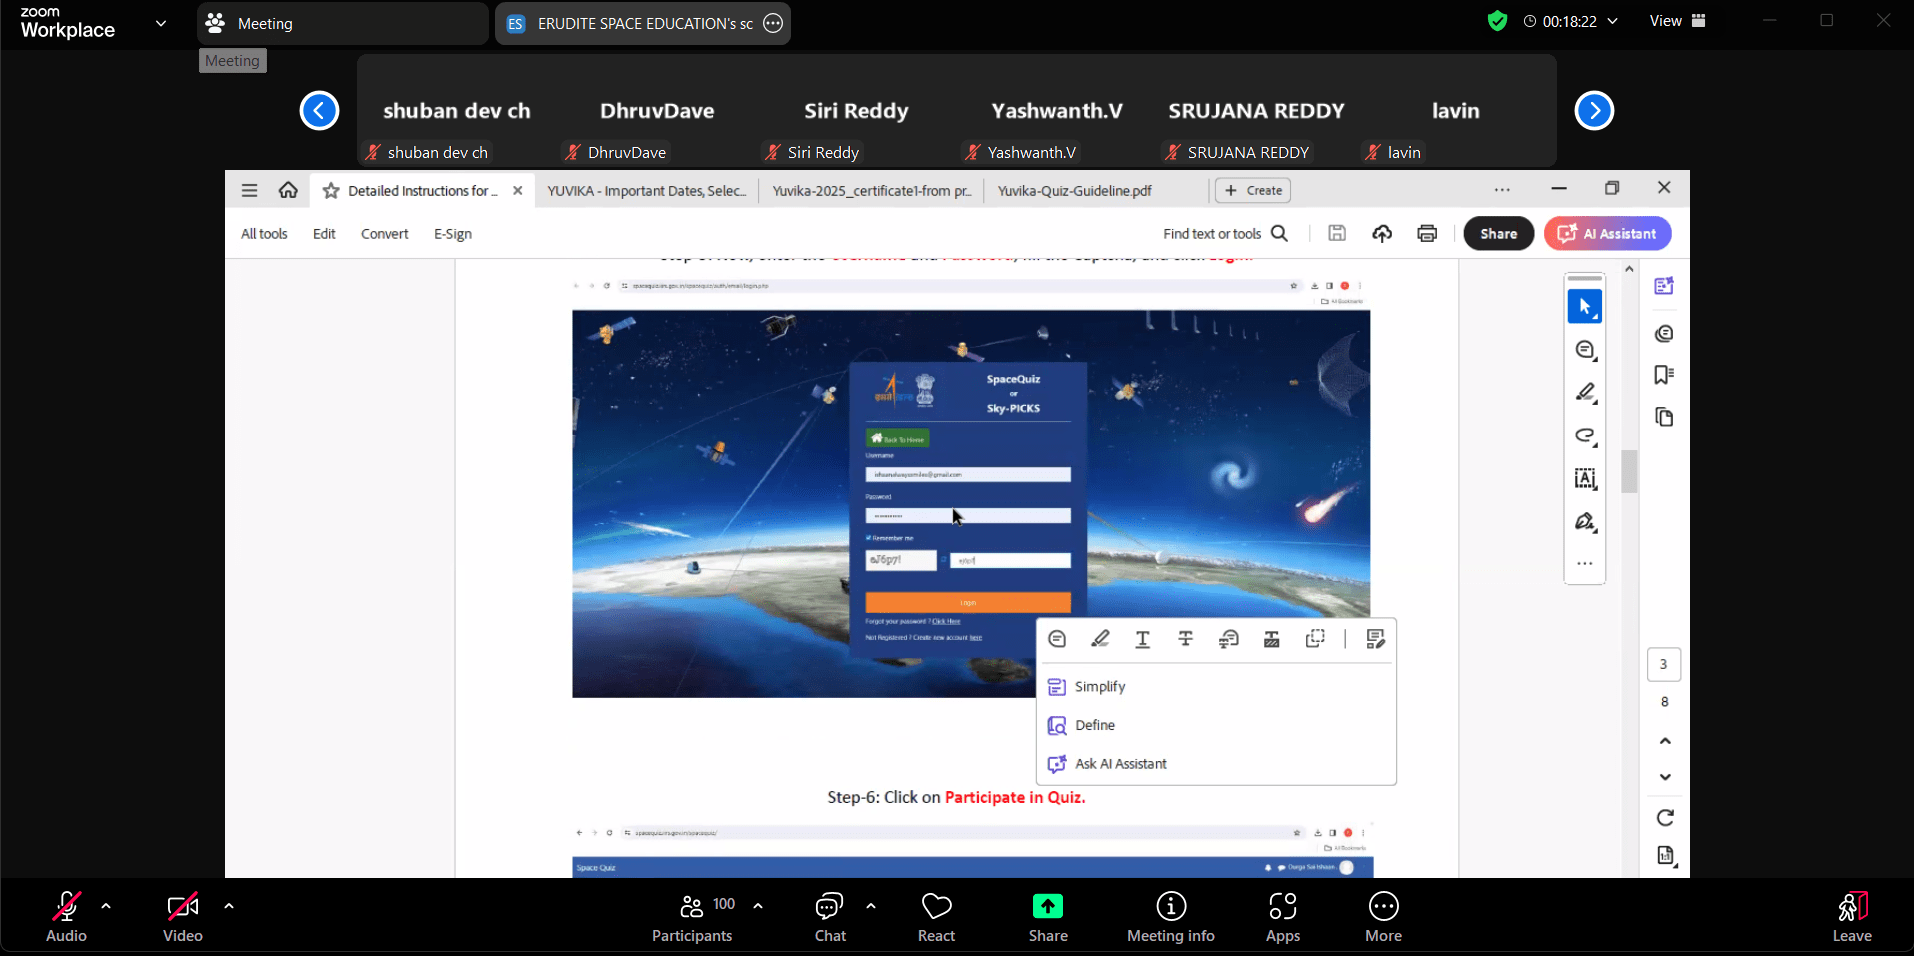
Task: Open the View layout menu
Action: tap(1677, 21)
